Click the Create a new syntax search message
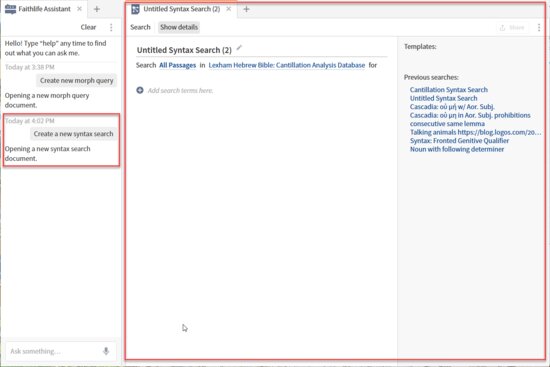The height and width of the screenshot is (367, 550). (73, 134)
